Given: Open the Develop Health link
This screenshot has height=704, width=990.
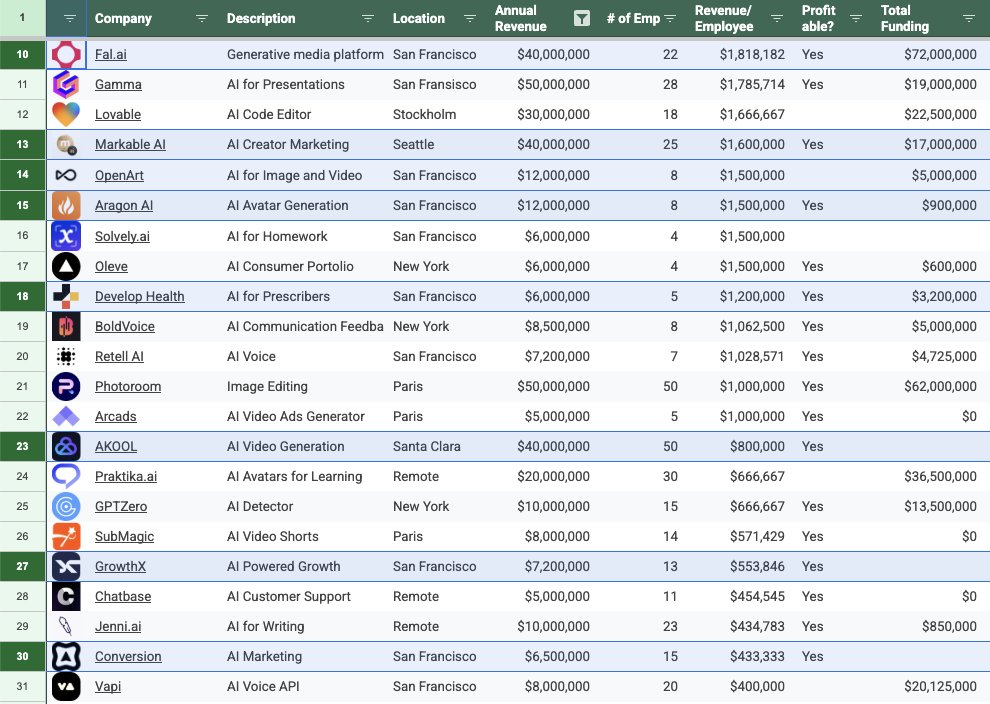Looking at the screenshot, I should click(x=140, y=296).
